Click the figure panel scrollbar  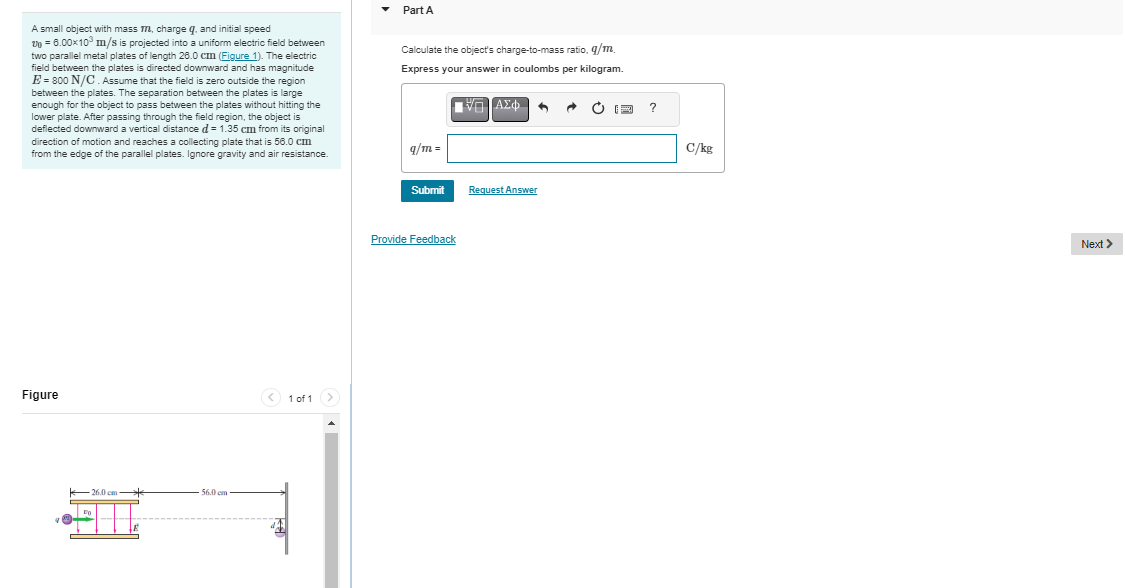(x=331, y=500)
